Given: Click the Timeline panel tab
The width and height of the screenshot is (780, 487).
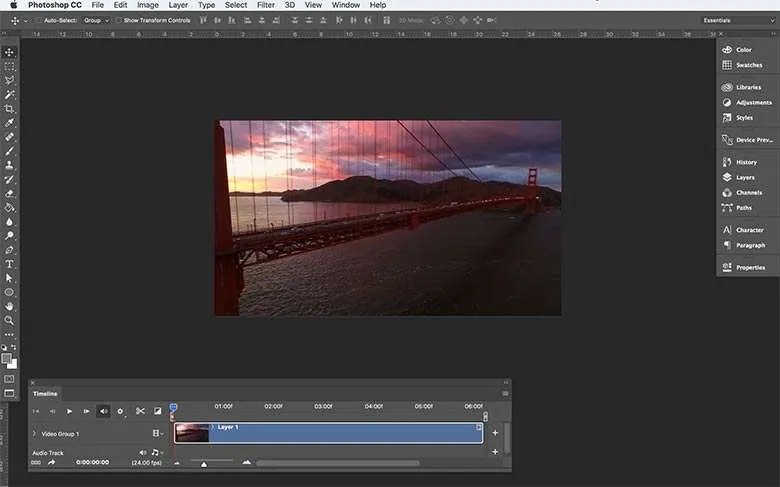Looking at the screenshot, I should click(46, 394).
